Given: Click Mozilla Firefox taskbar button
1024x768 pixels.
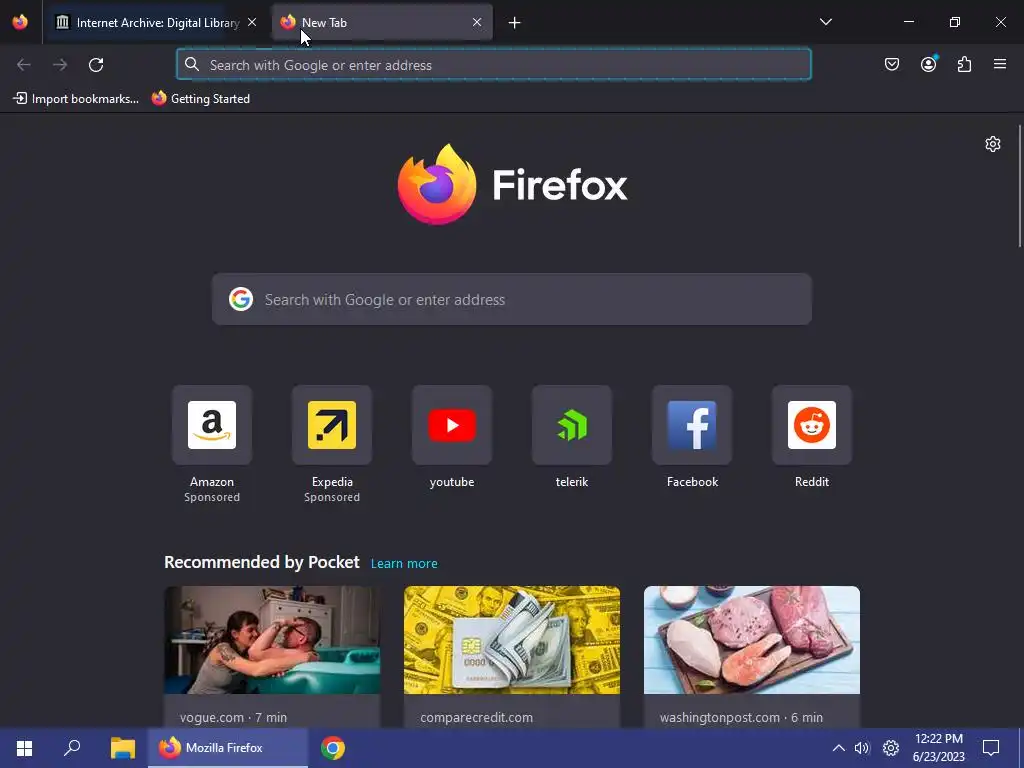Looking at the screenshot, I should 228,748.
